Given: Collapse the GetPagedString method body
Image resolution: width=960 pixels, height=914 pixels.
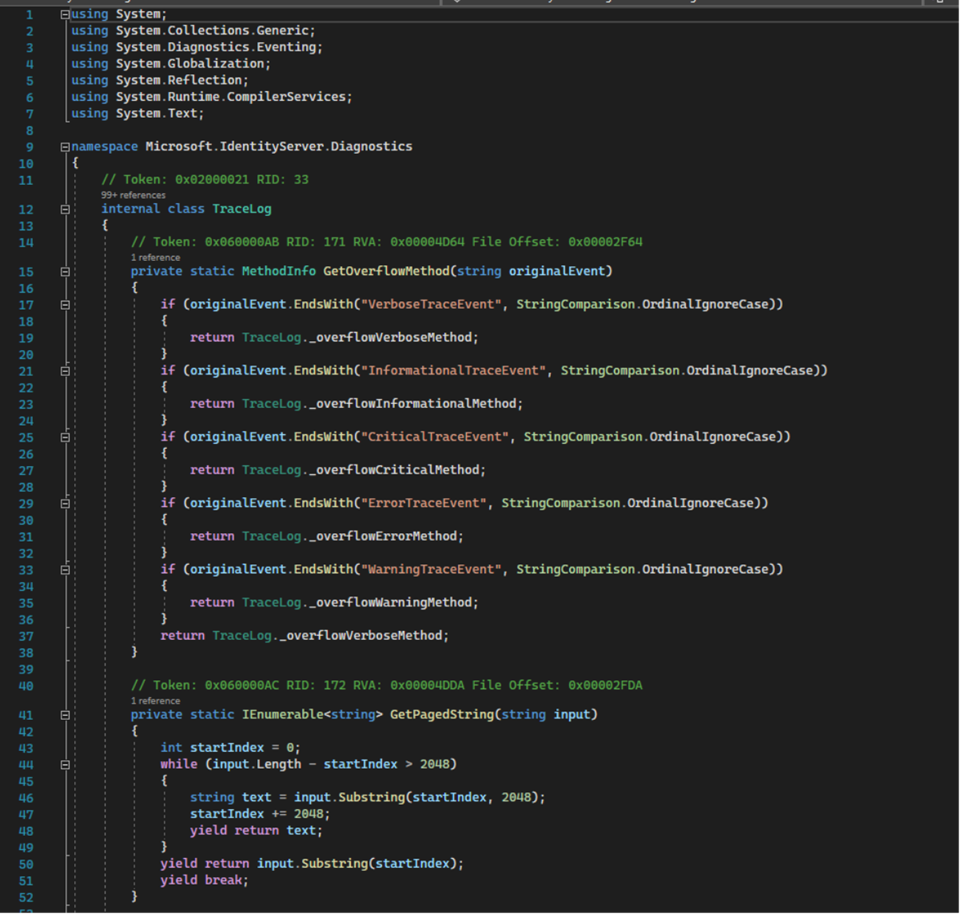Looking at the screenshot, I should tap(64, 714).
